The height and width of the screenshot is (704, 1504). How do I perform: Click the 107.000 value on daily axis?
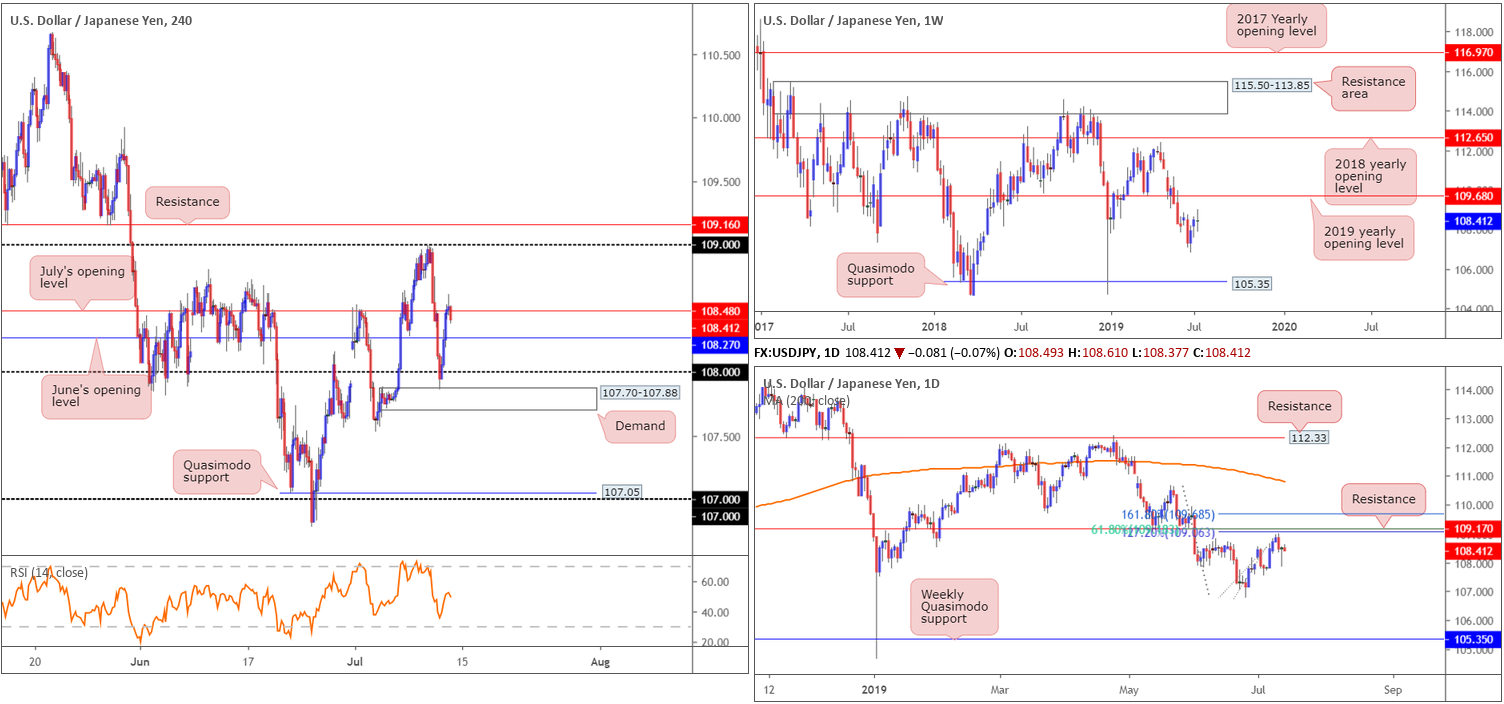click(1472, 592)
